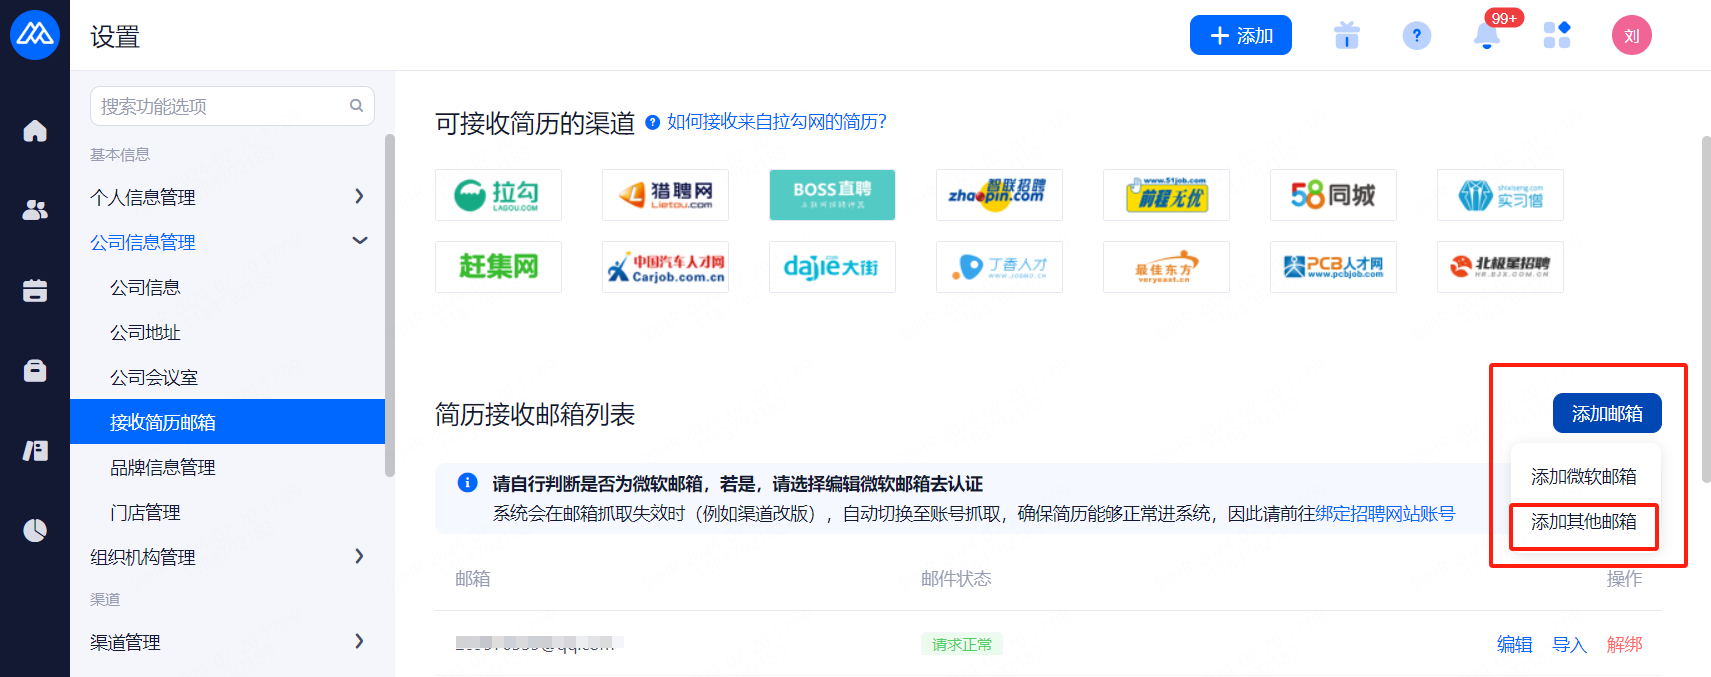Image resolution: width=1711 pixels, height=677 pixels.
Task: Expand 组织机构管理 section
Action: click(227, 557)
